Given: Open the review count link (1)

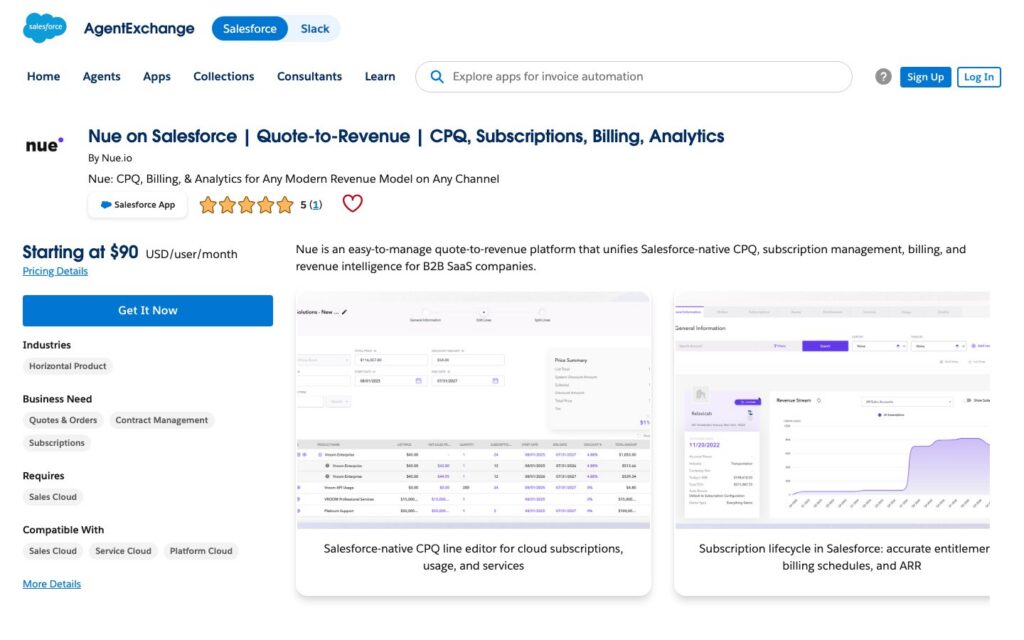Looking at the screenshot, I should pos(315,205).
